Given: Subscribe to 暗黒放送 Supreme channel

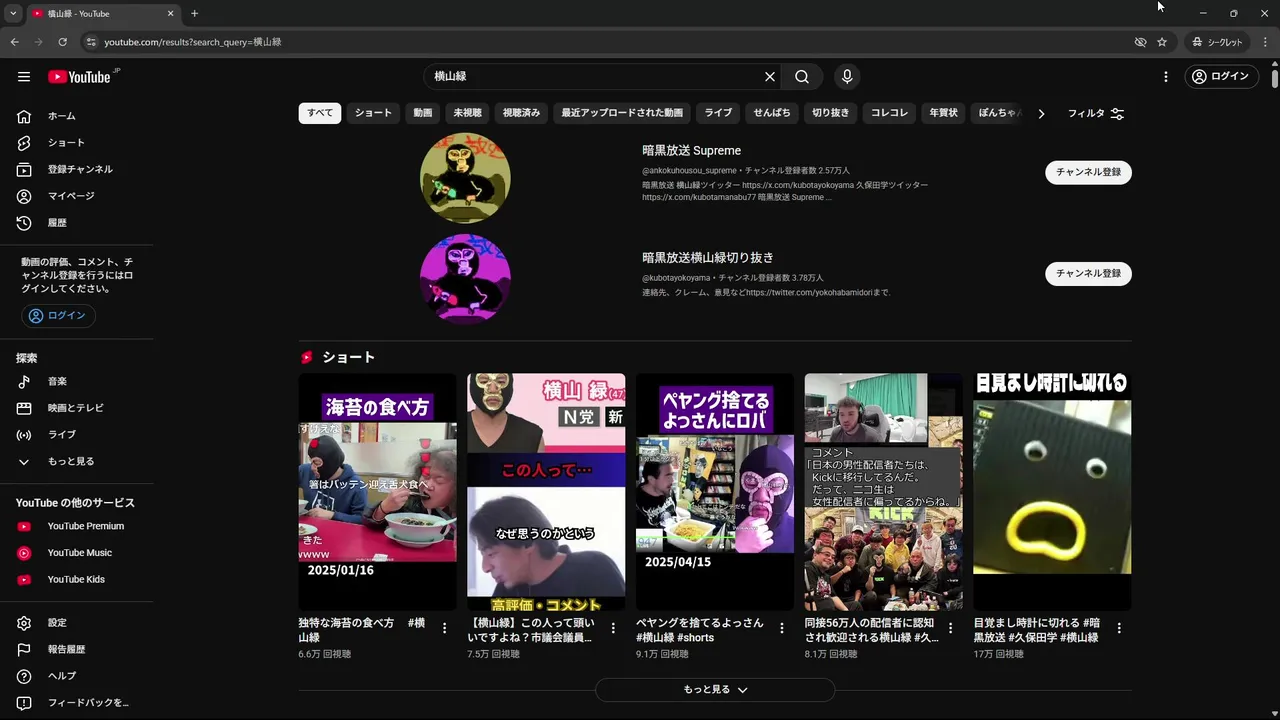Looking at the screenshot, I should (1088, 172).
